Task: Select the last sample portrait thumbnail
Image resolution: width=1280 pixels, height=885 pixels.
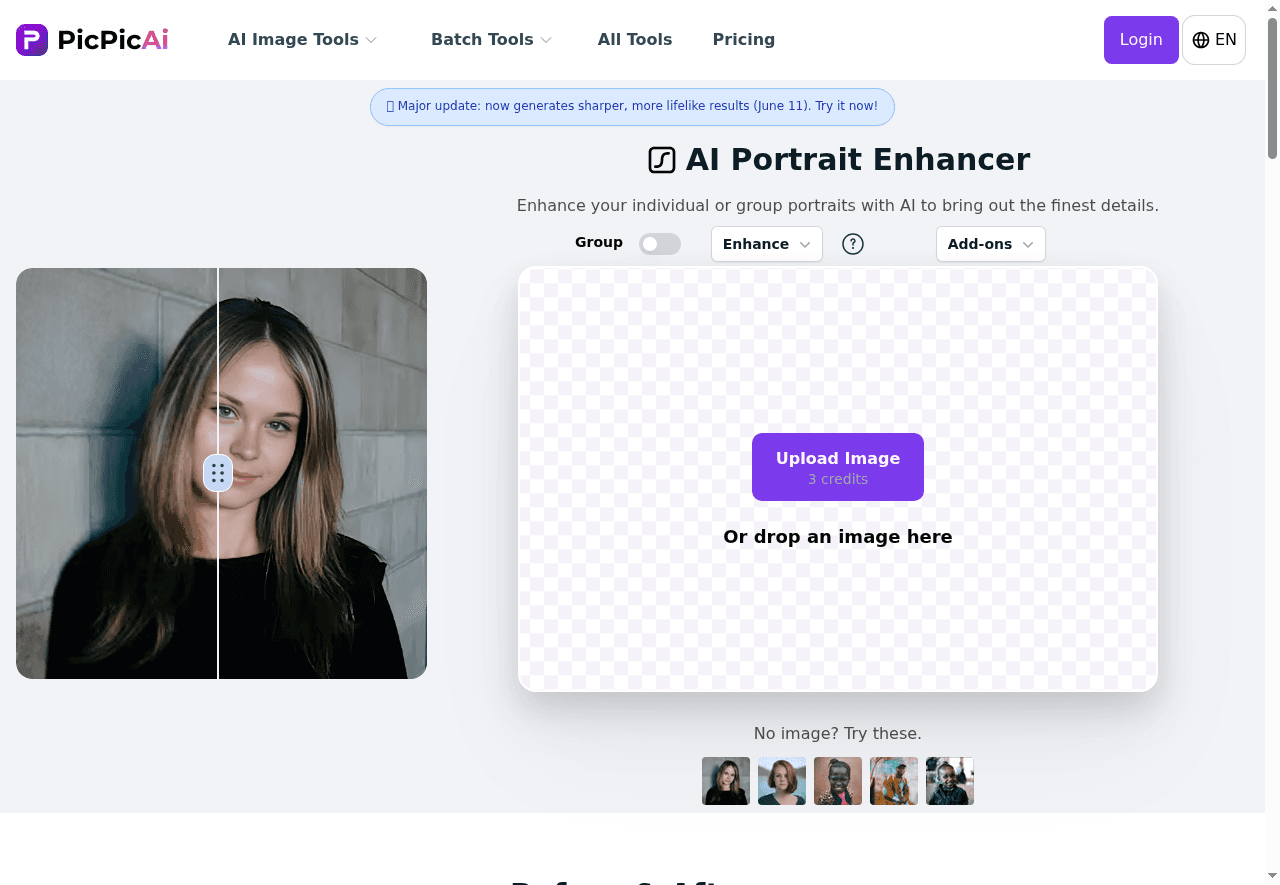Action: point(949,780)
